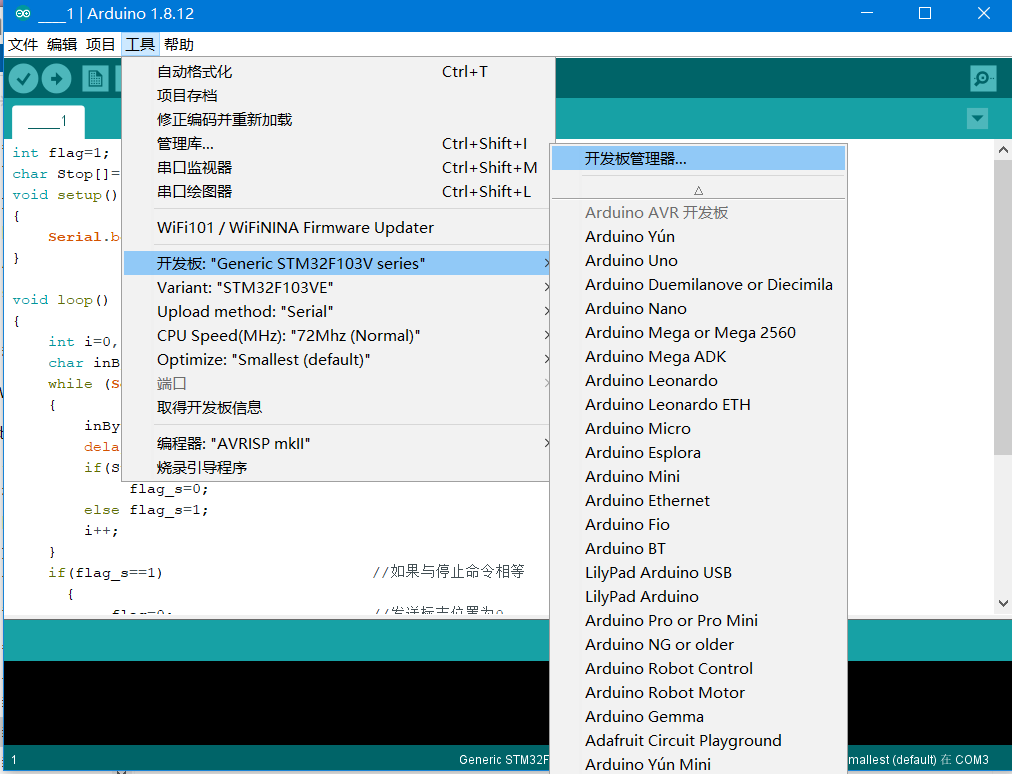Viewport: 1012px width, 774px height.
Task: Open the tab options dropdown arrow
Action: (977, 119)
